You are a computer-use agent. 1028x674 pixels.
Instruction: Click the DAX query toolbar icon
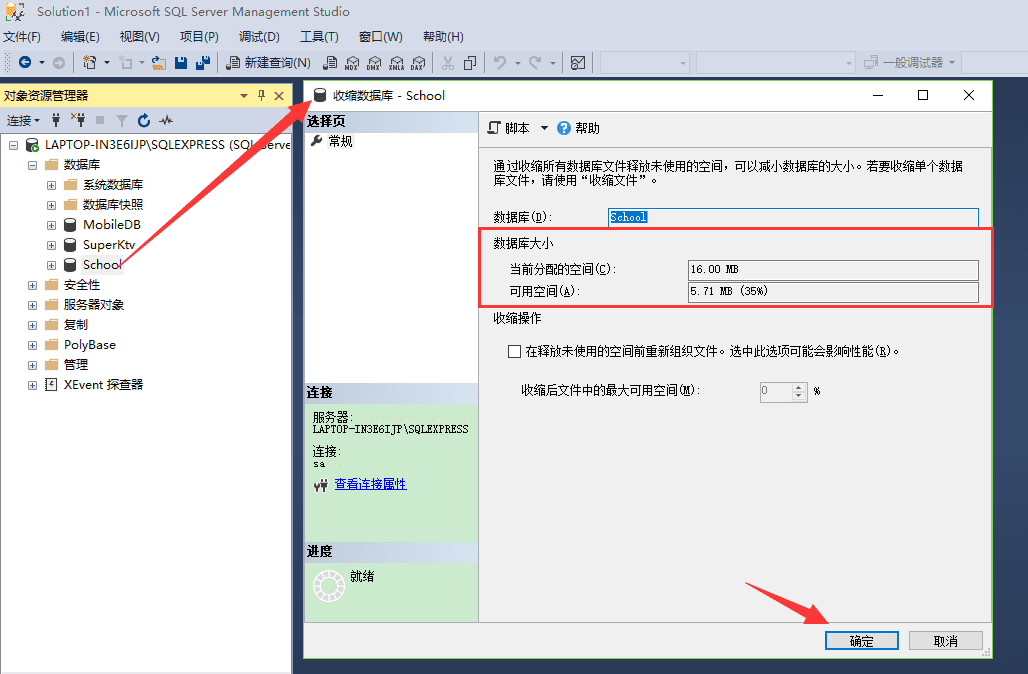click(418, 63)
